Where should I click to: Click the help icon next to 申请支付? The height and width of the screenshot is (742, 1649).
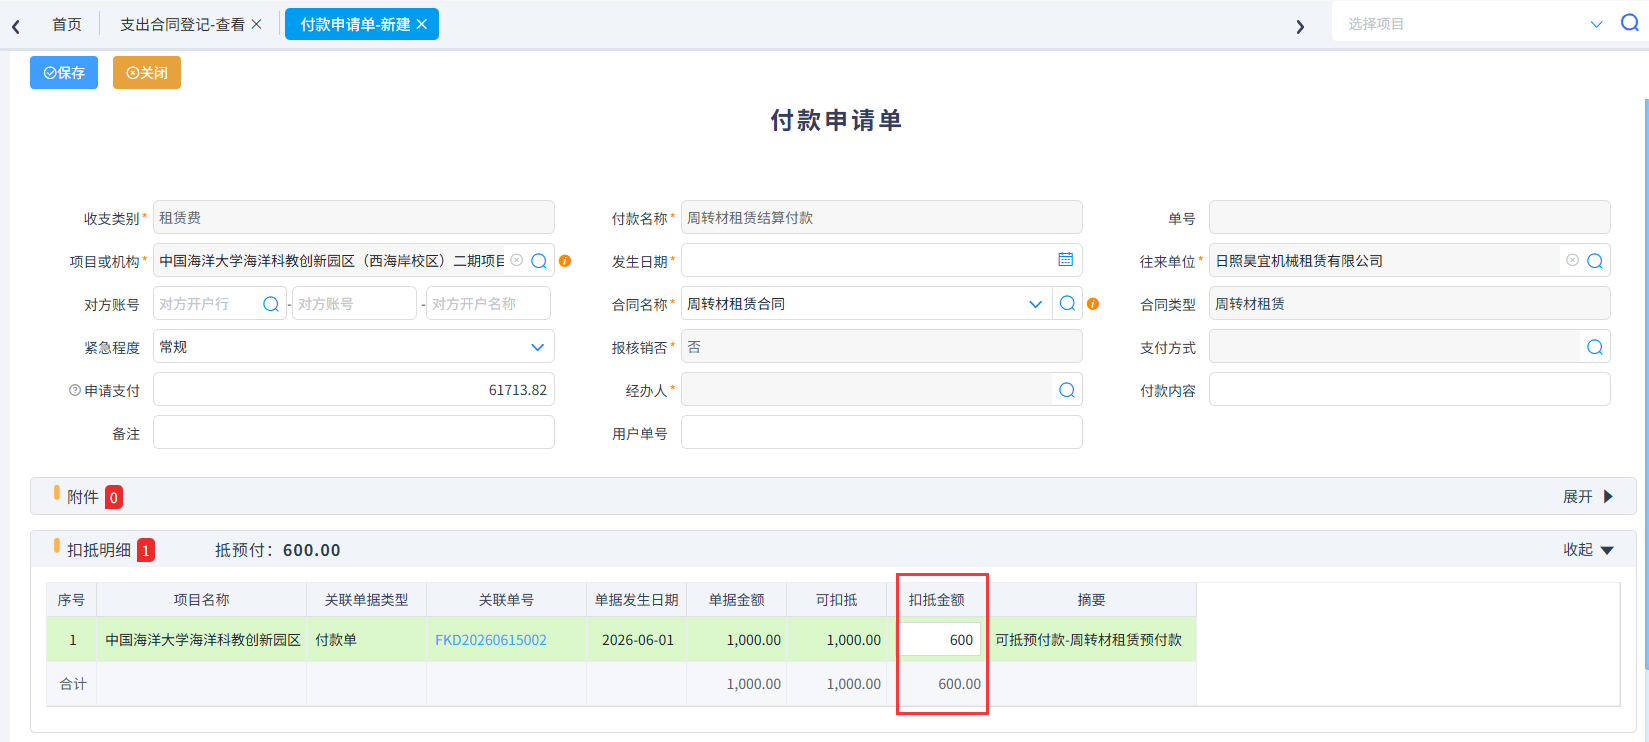75,390
